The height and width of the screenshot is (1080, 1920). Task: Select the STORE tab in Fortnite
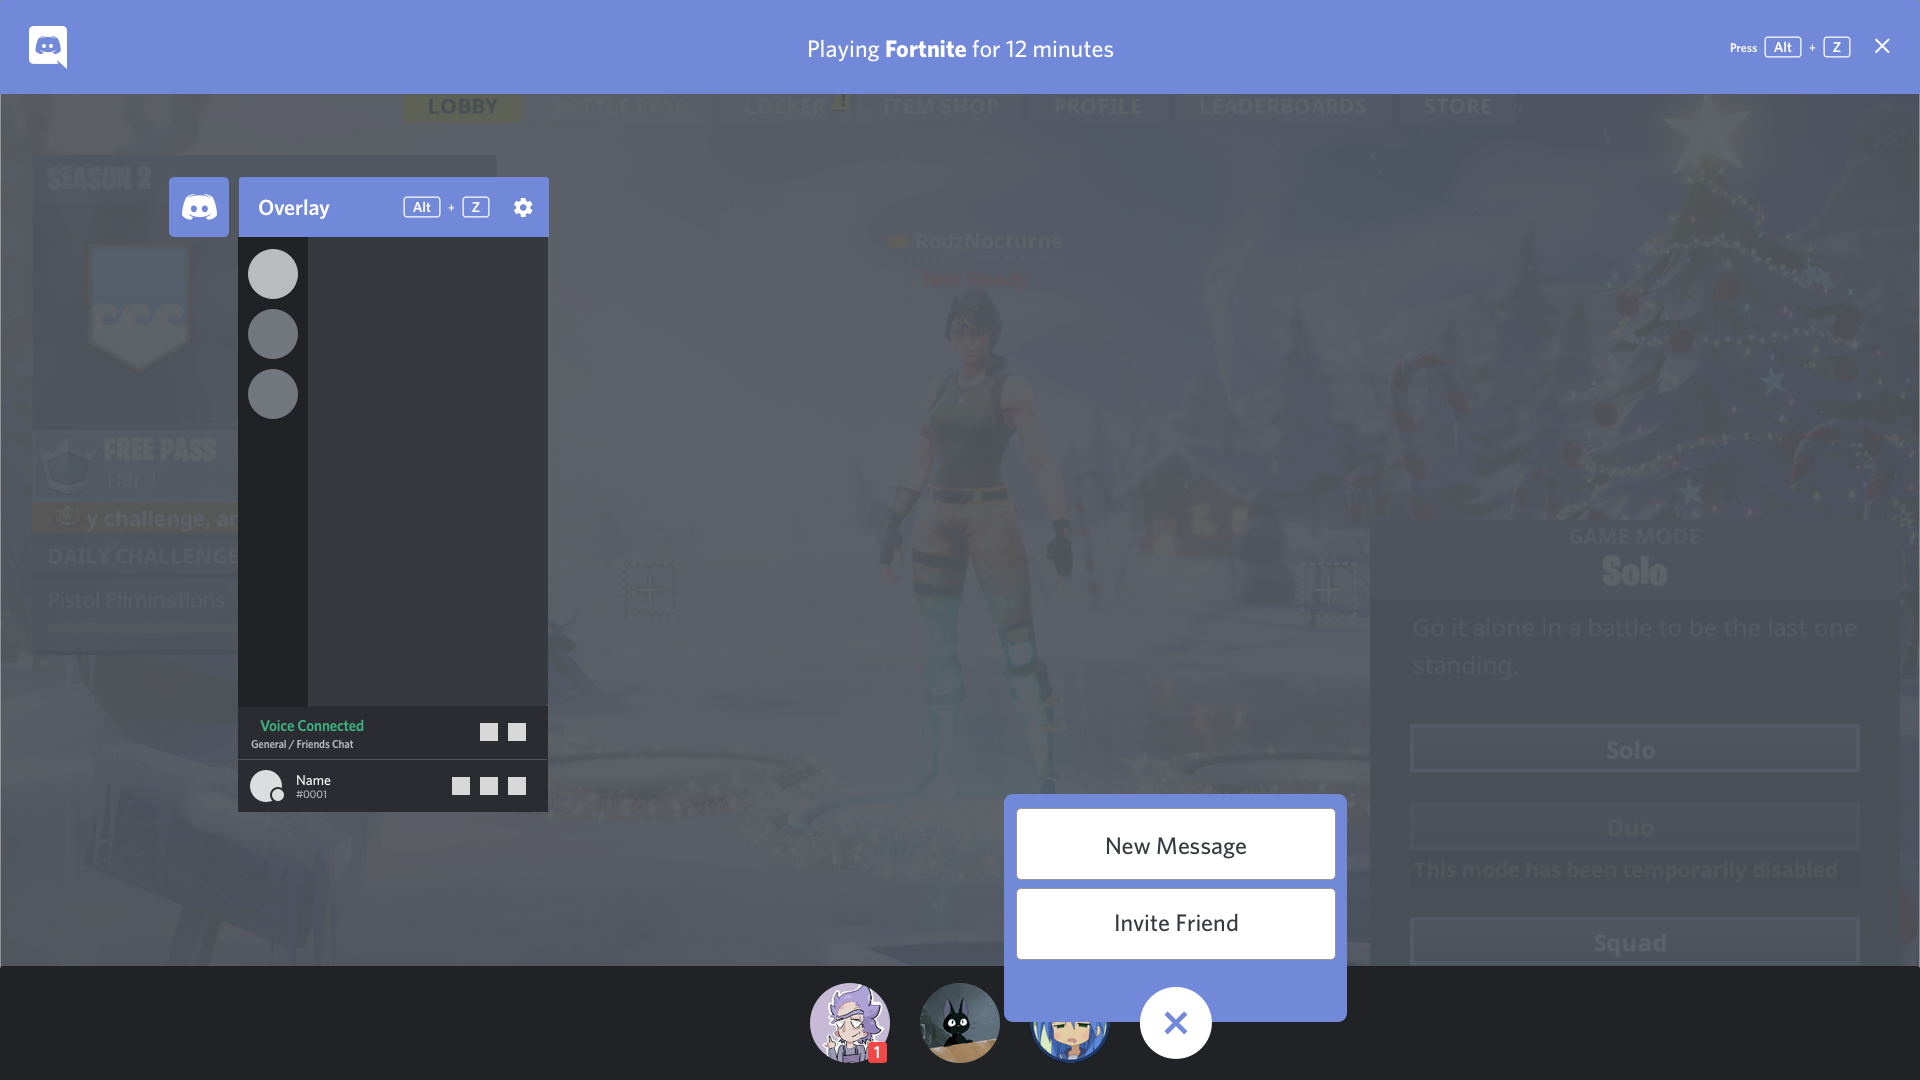1456,105
